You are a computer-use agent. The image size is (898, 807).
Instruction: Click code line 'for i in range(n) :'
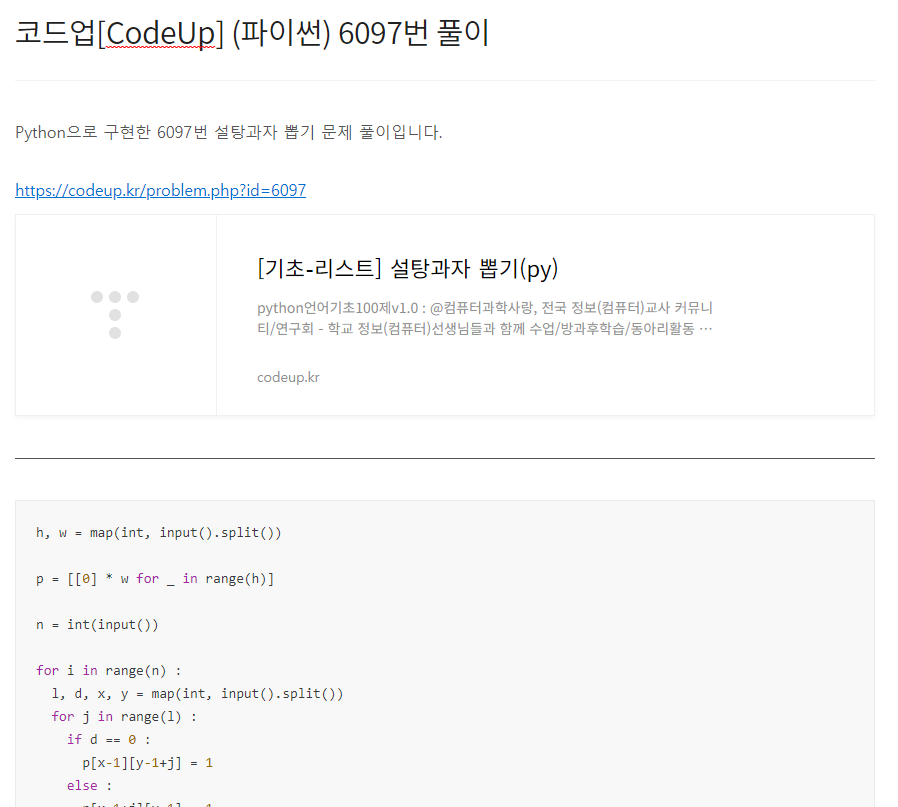point(108,671)
